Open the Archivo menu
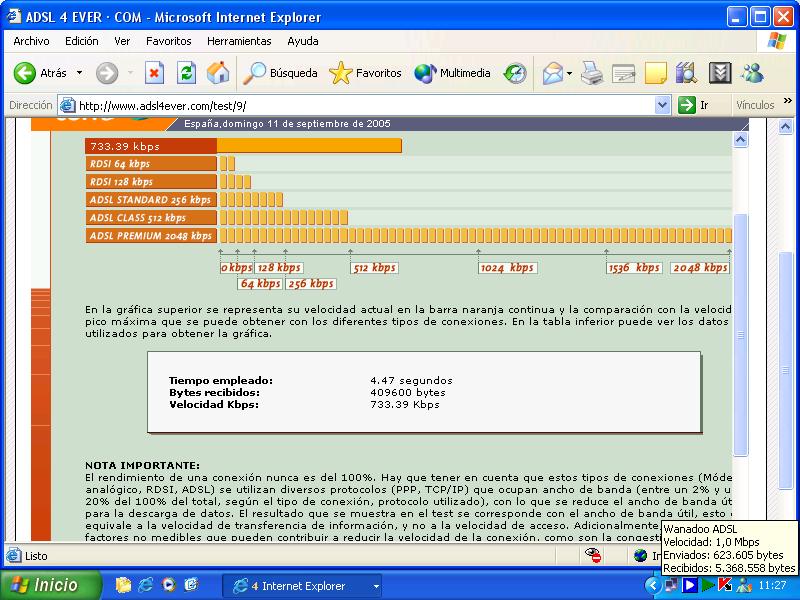 32,41
